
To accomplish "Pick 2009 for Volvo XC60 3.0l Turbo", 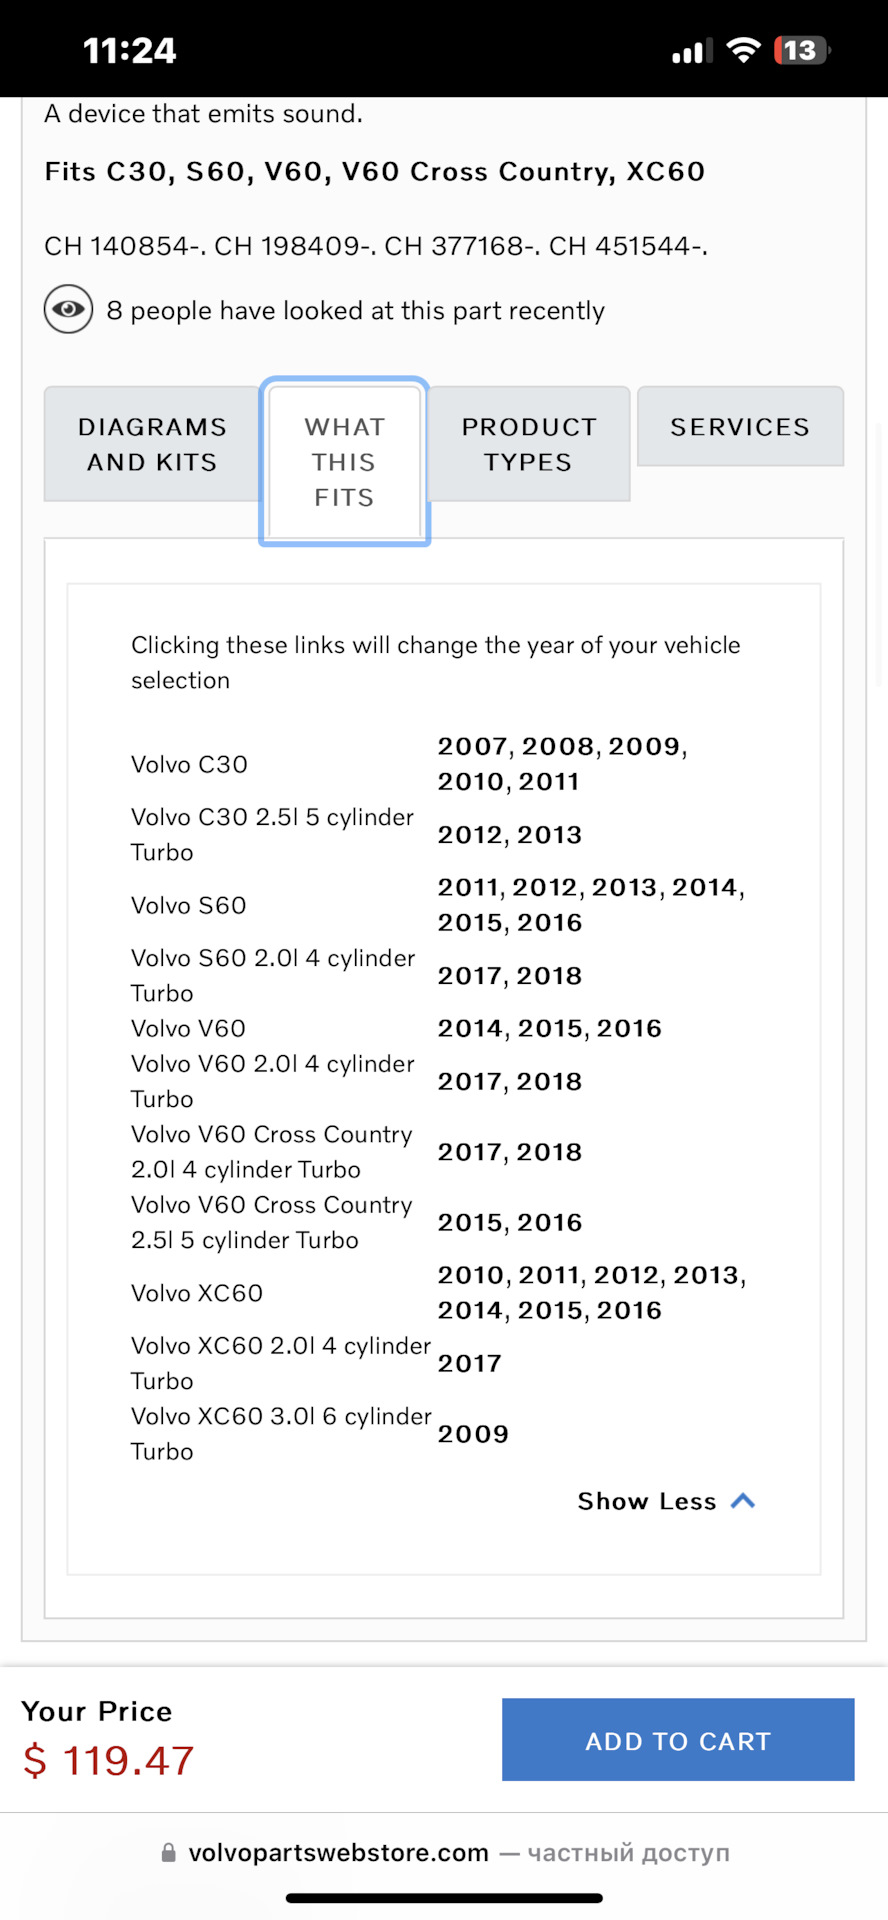I will pyautogui.click(x=473, y=1434).
